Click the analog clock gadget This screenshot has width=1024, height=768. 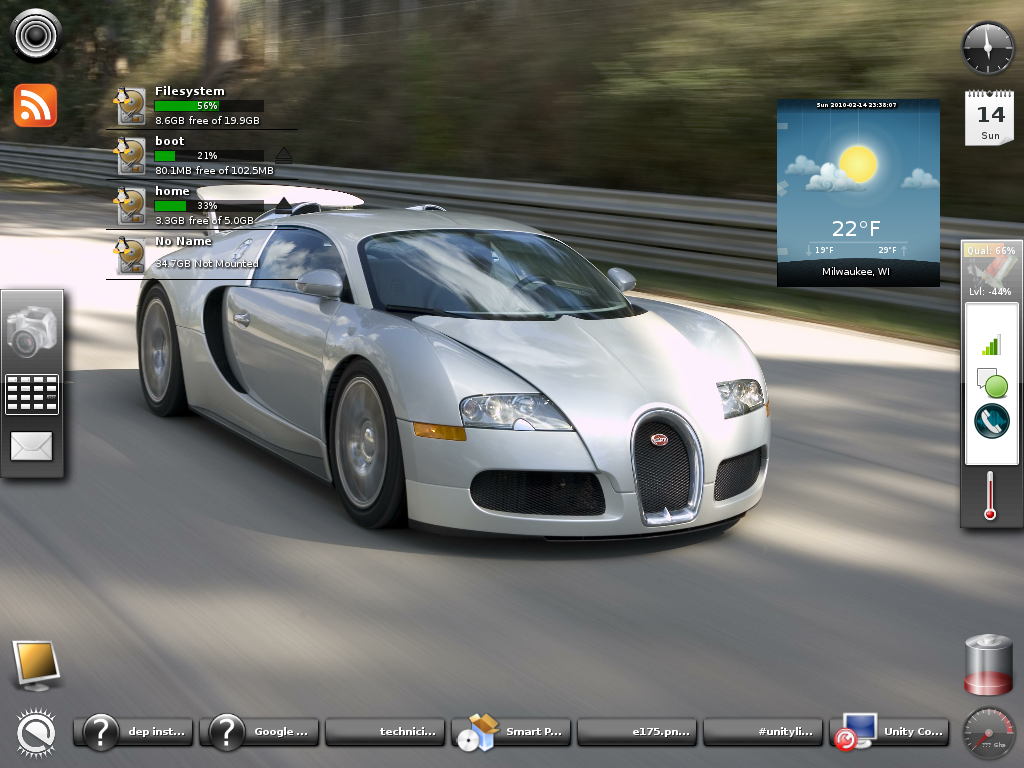click(x=988, y=47)
